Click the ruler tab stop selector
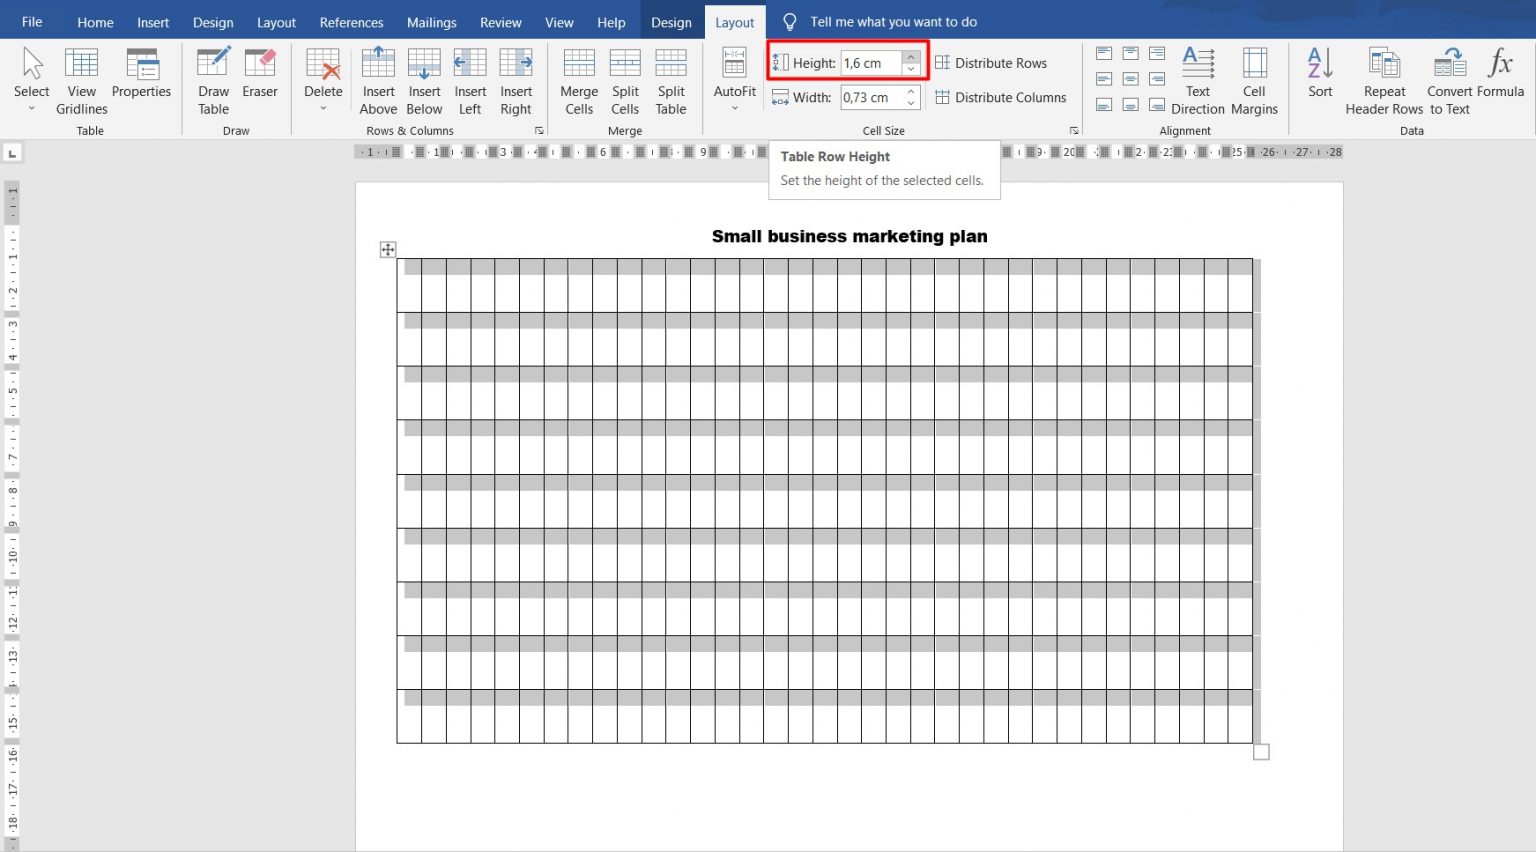1536x852 pixels. pyautogui.click(x=12, y=153)
